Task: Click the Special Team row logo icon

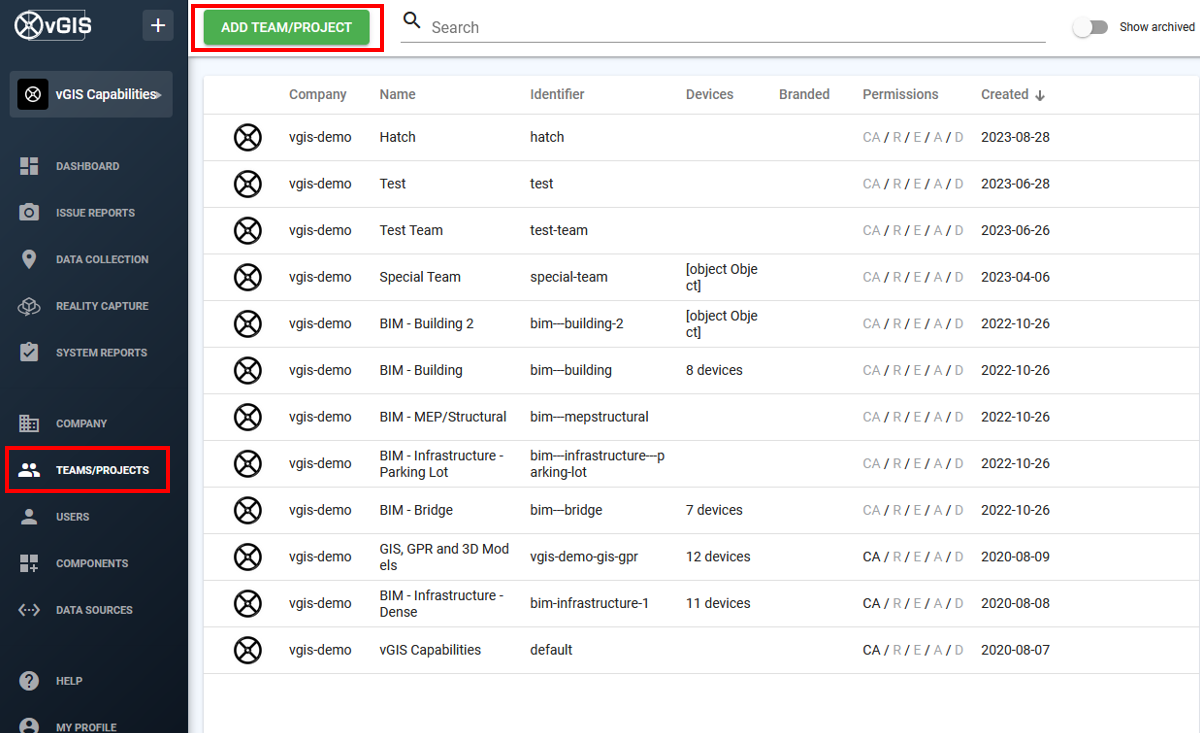Action: click(x=248, y=277)
